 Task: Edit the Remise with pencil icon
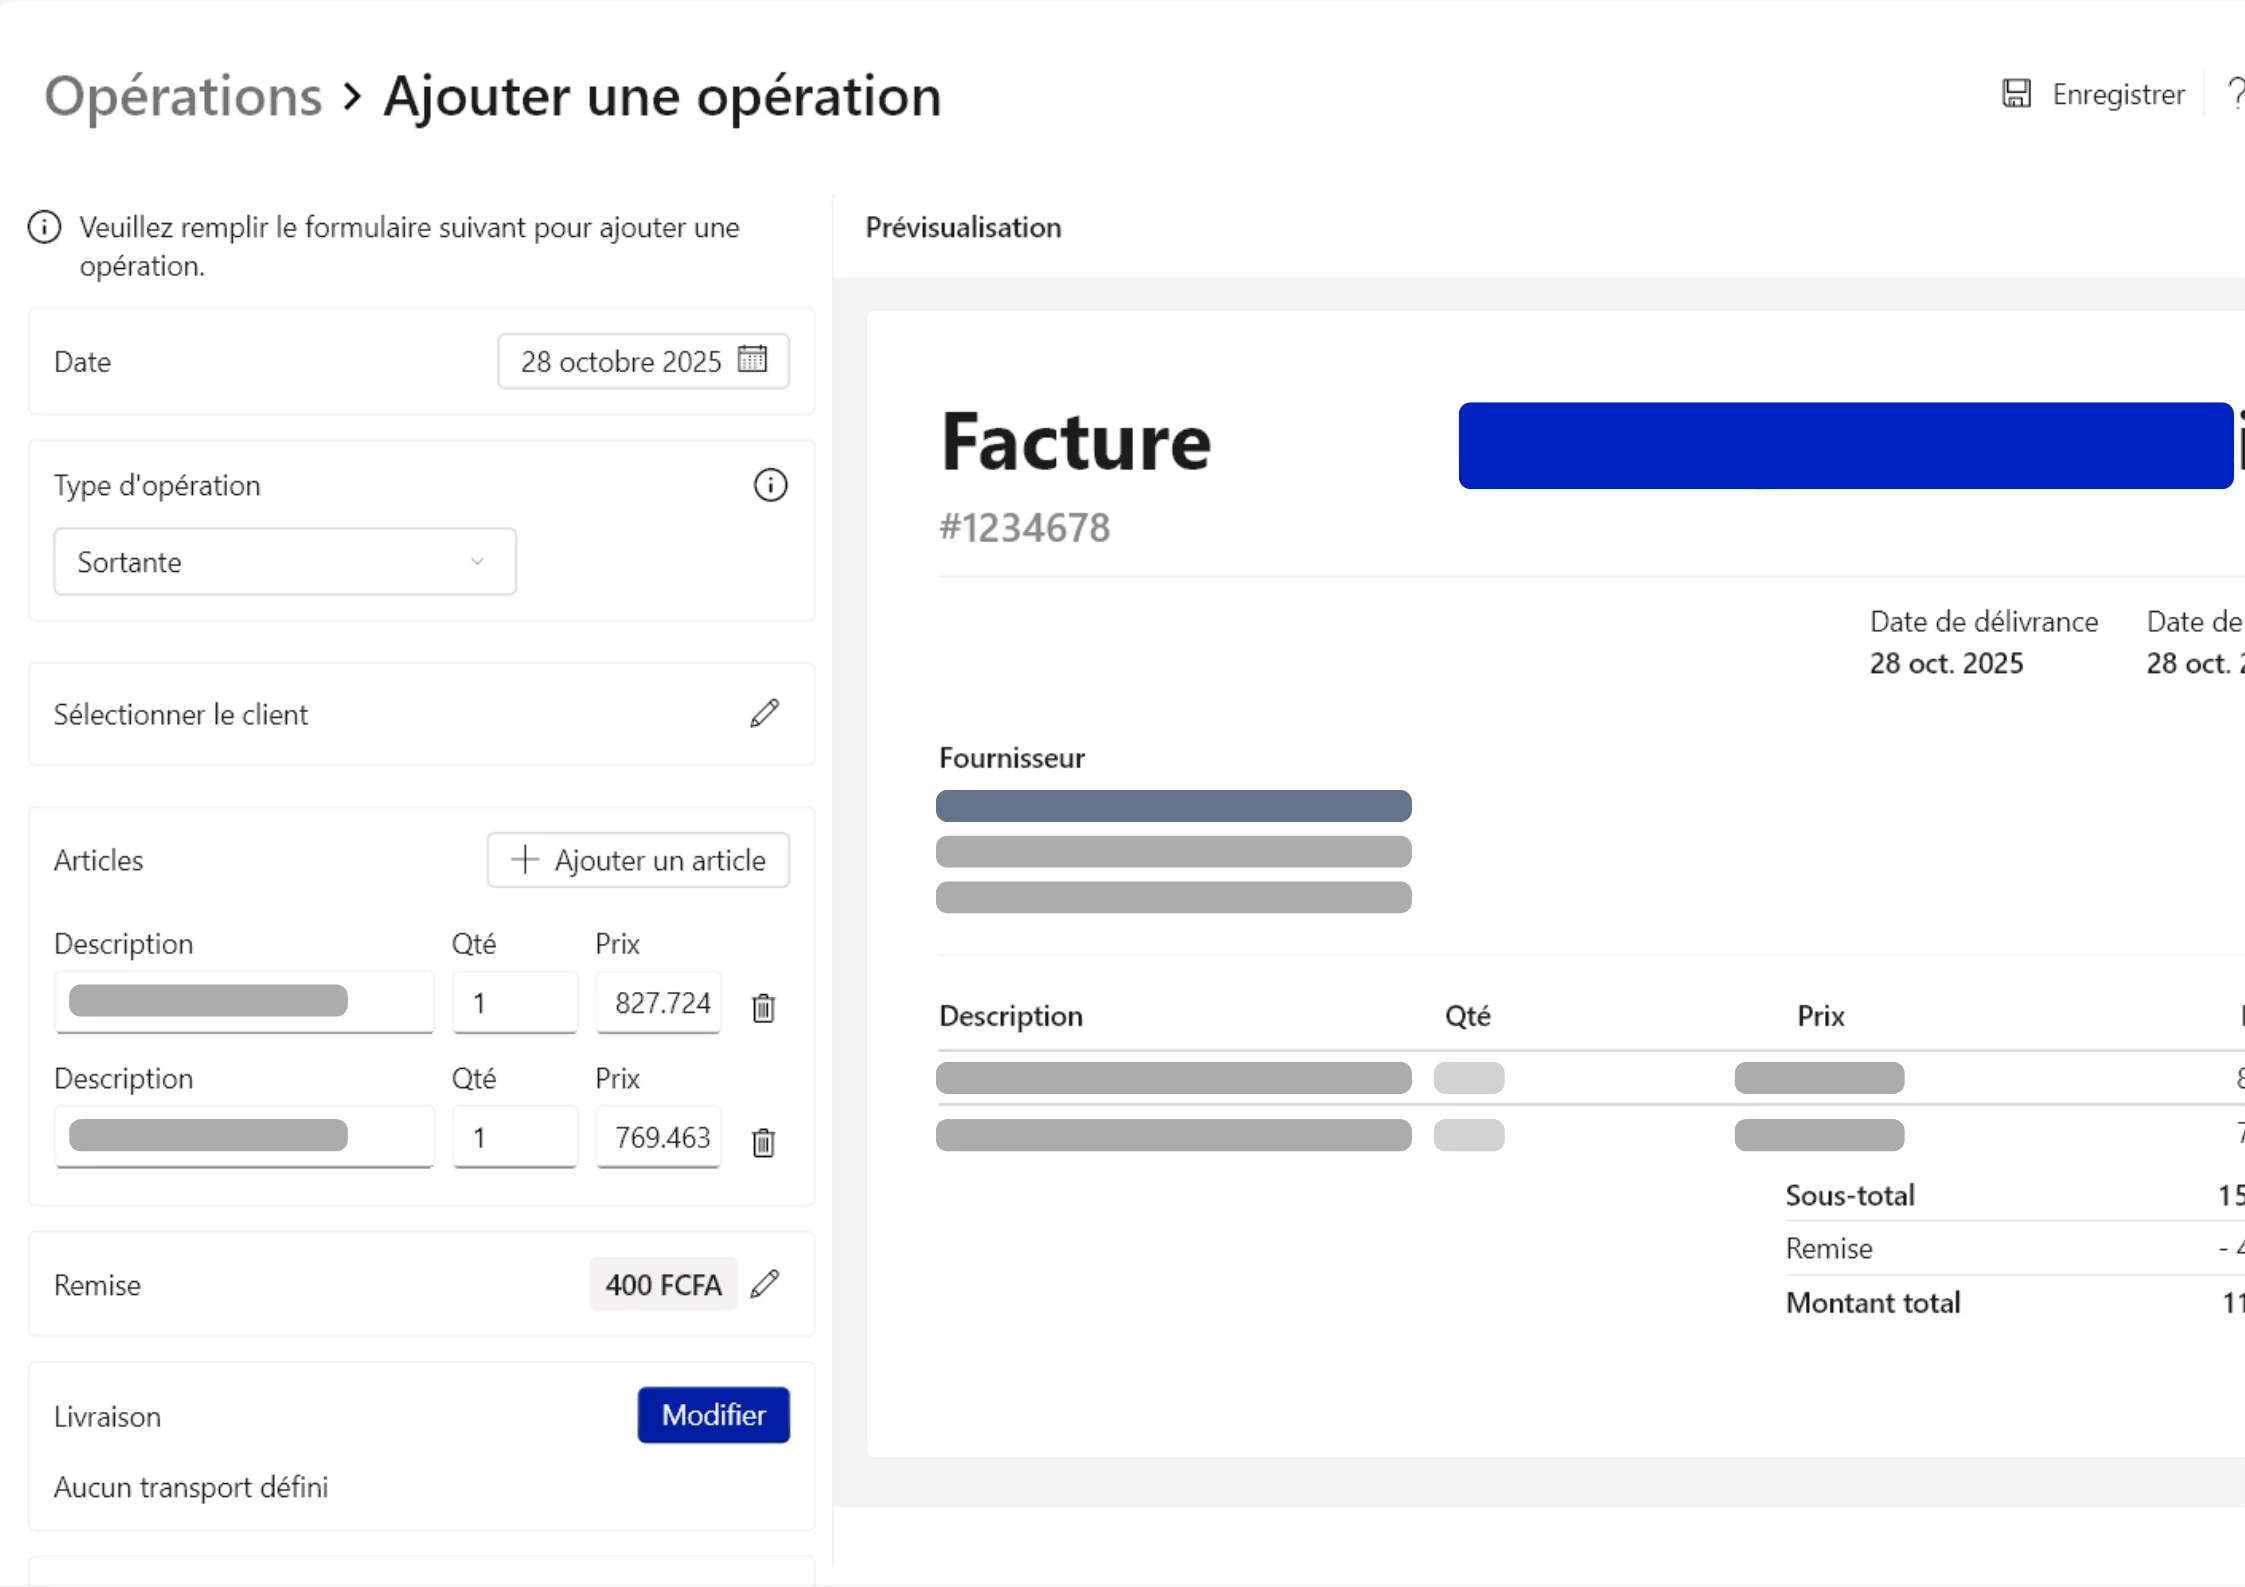click(765, 1283)
